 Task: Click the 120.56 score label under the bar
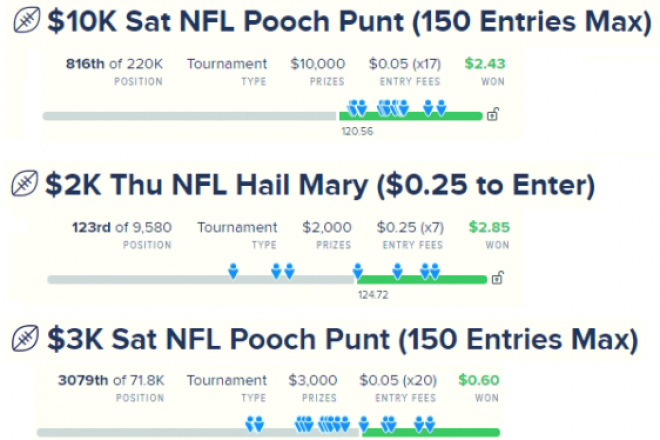[x=357, y=131]
